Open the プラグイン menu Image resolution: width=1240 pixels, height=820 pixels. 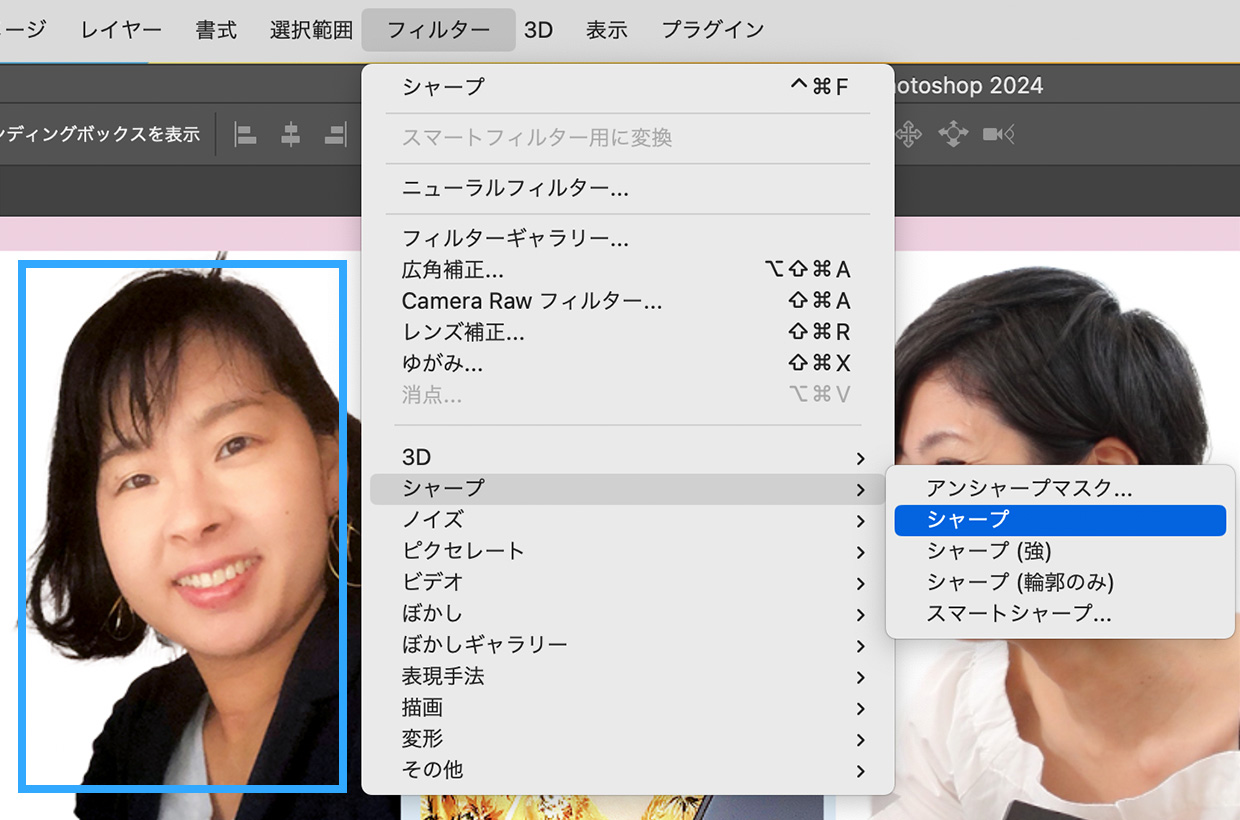click(x=713, y=30)
